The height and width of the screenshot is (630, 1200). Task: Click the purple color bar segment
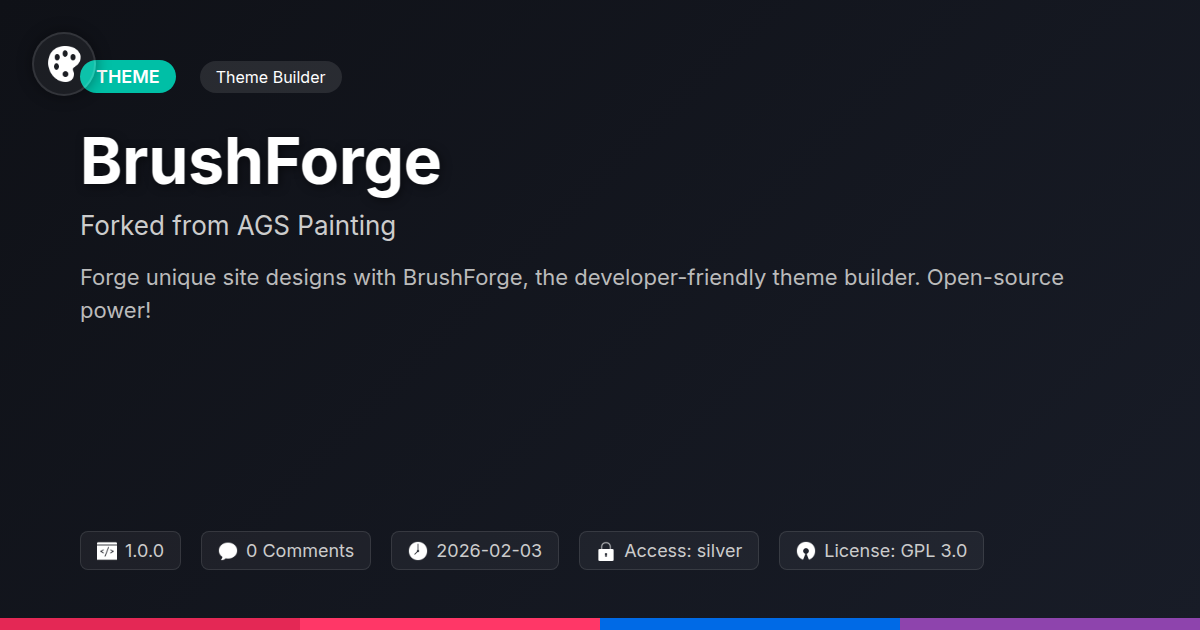(x=1050, y=623)
